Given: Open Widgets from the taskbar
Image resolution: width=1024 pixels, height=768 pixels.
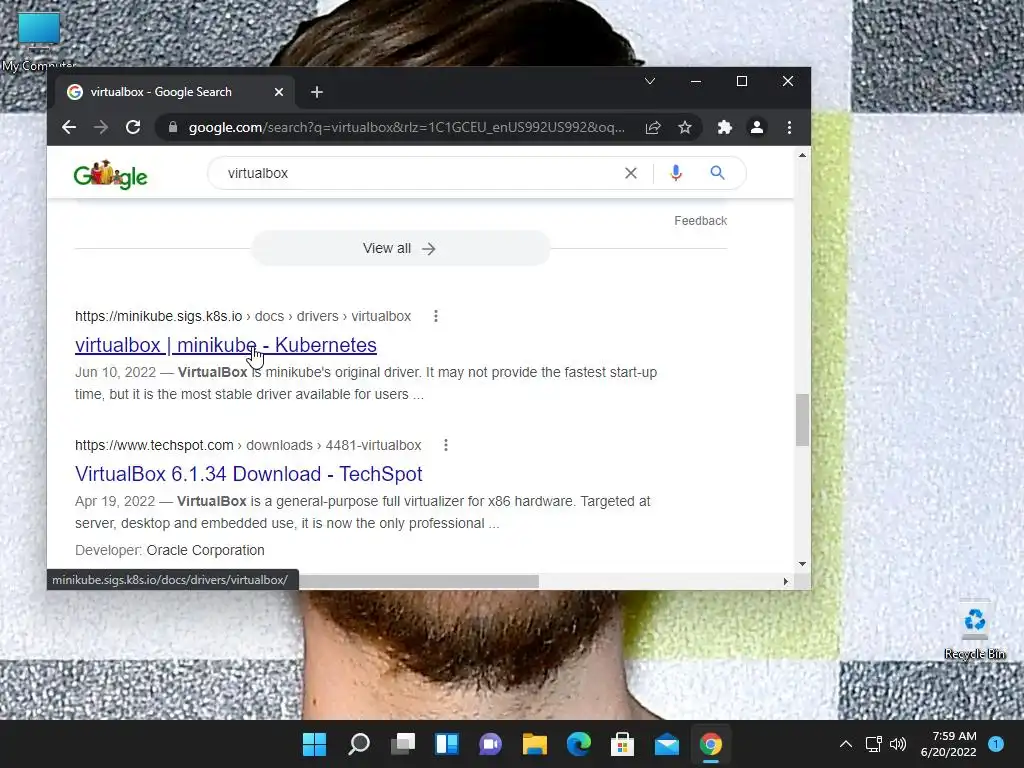Looking at the screenshot, I should (x=447, y=744).
